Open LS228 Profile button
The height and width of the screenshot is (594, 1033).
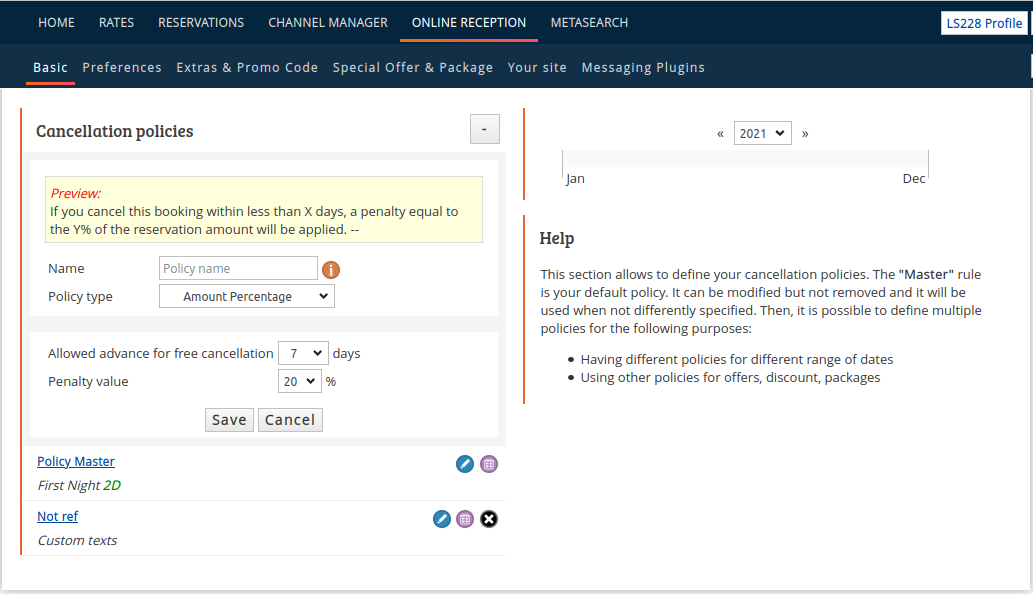[984, 23]
